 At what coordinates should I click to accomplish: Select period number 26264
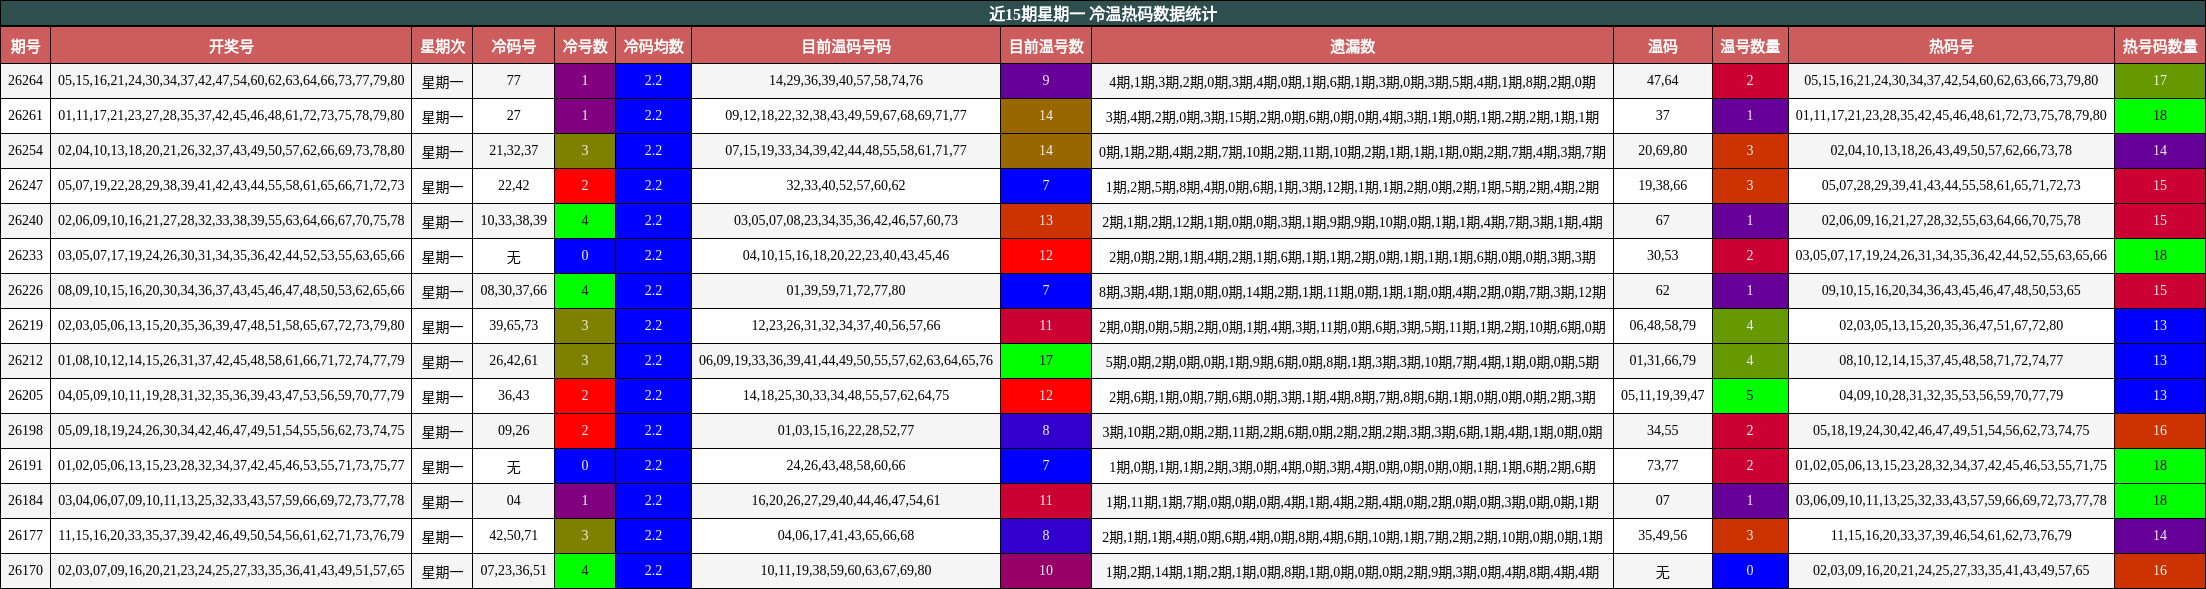[x=25, y=81]
